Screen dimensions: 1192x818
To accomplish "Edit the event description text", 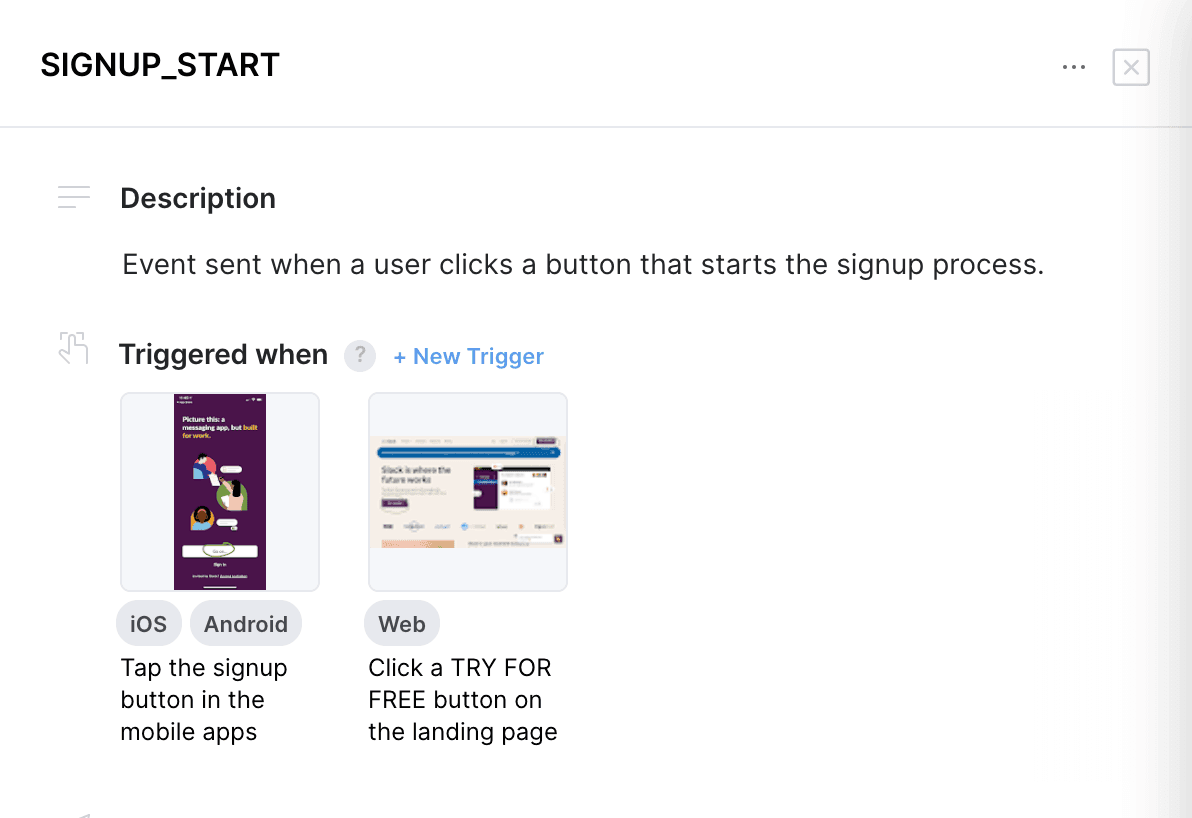I will click(x=583, y=265).
